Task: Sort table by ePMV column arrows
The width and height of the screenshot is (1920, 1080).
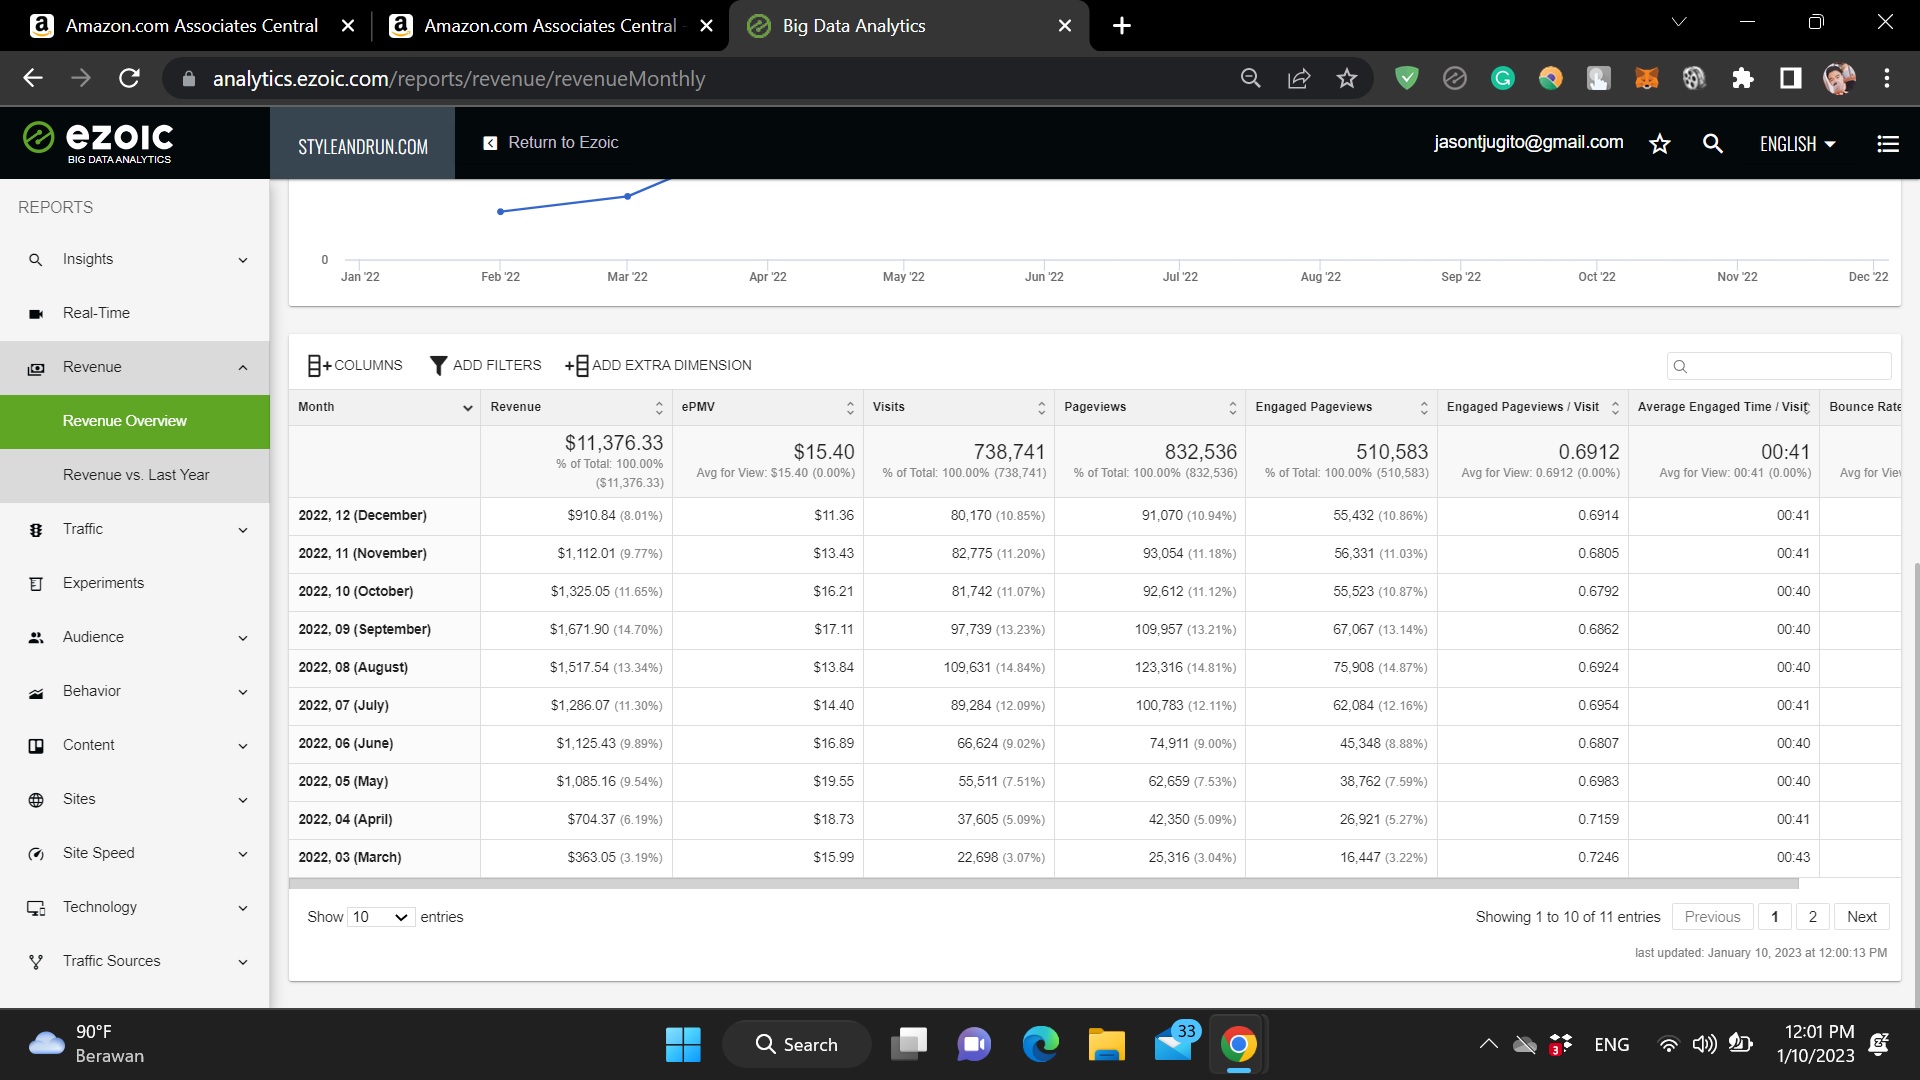Action: 850,408
